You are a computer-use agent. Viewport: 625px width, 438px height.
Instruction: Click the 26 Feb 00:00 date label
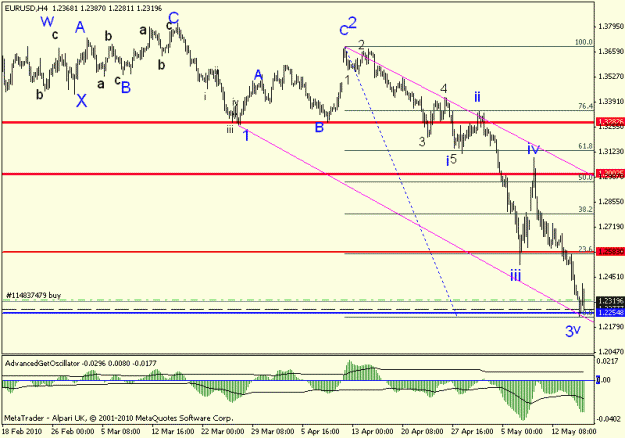click(73, 432)
